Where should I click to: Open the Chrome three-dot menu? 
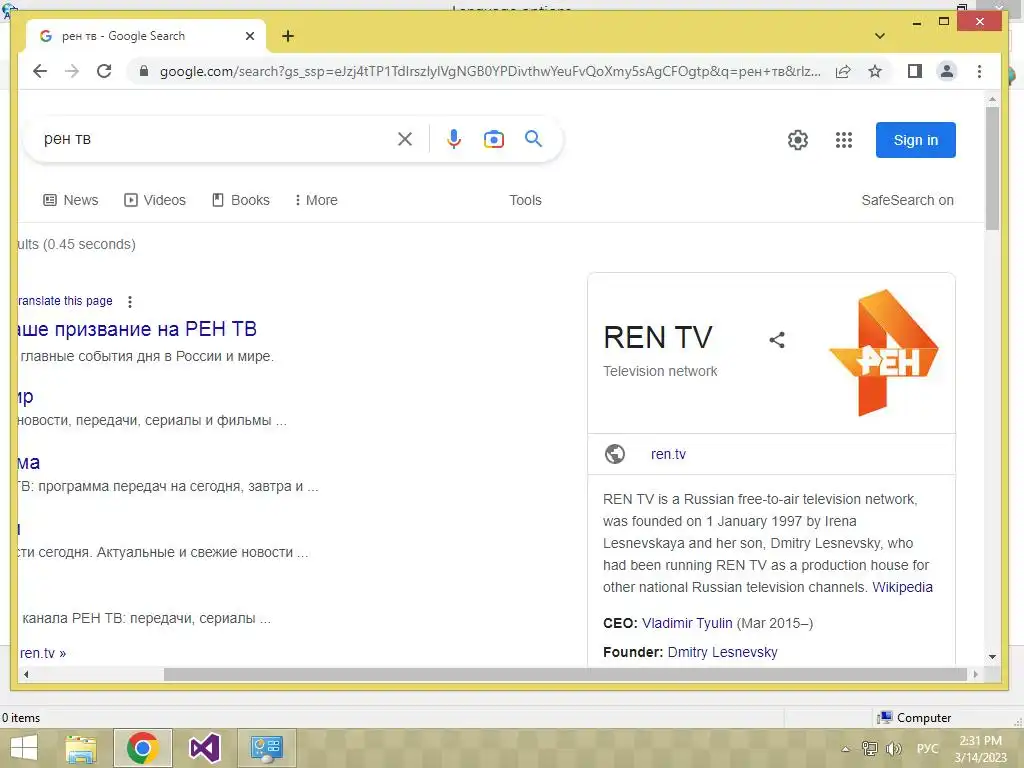(x=979, y=71)
